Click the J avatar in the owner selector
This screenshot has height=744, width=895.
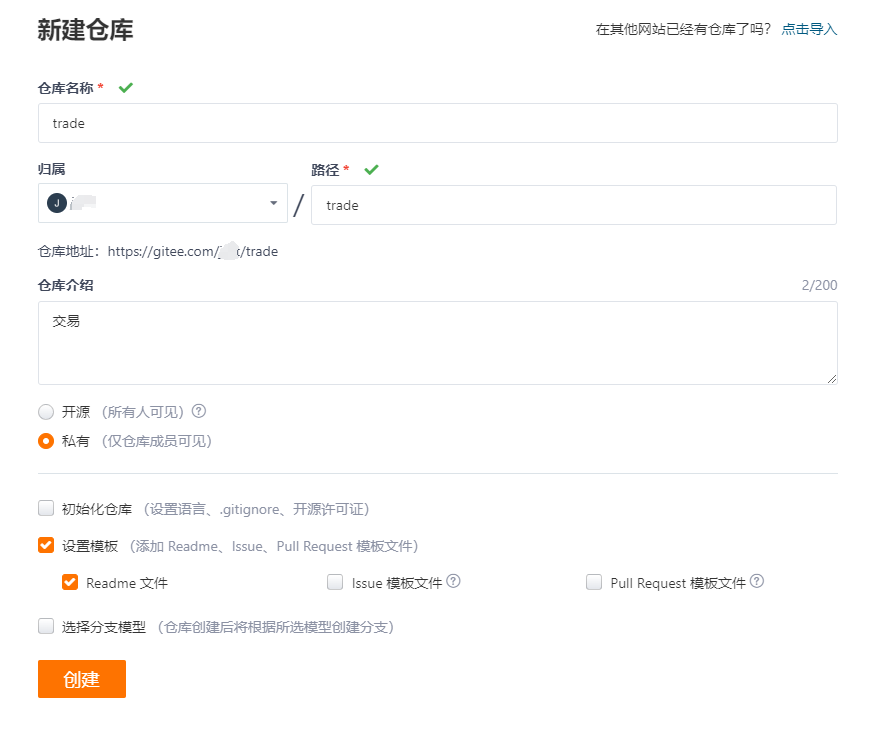pyautogui.click(x=56, y=203)
